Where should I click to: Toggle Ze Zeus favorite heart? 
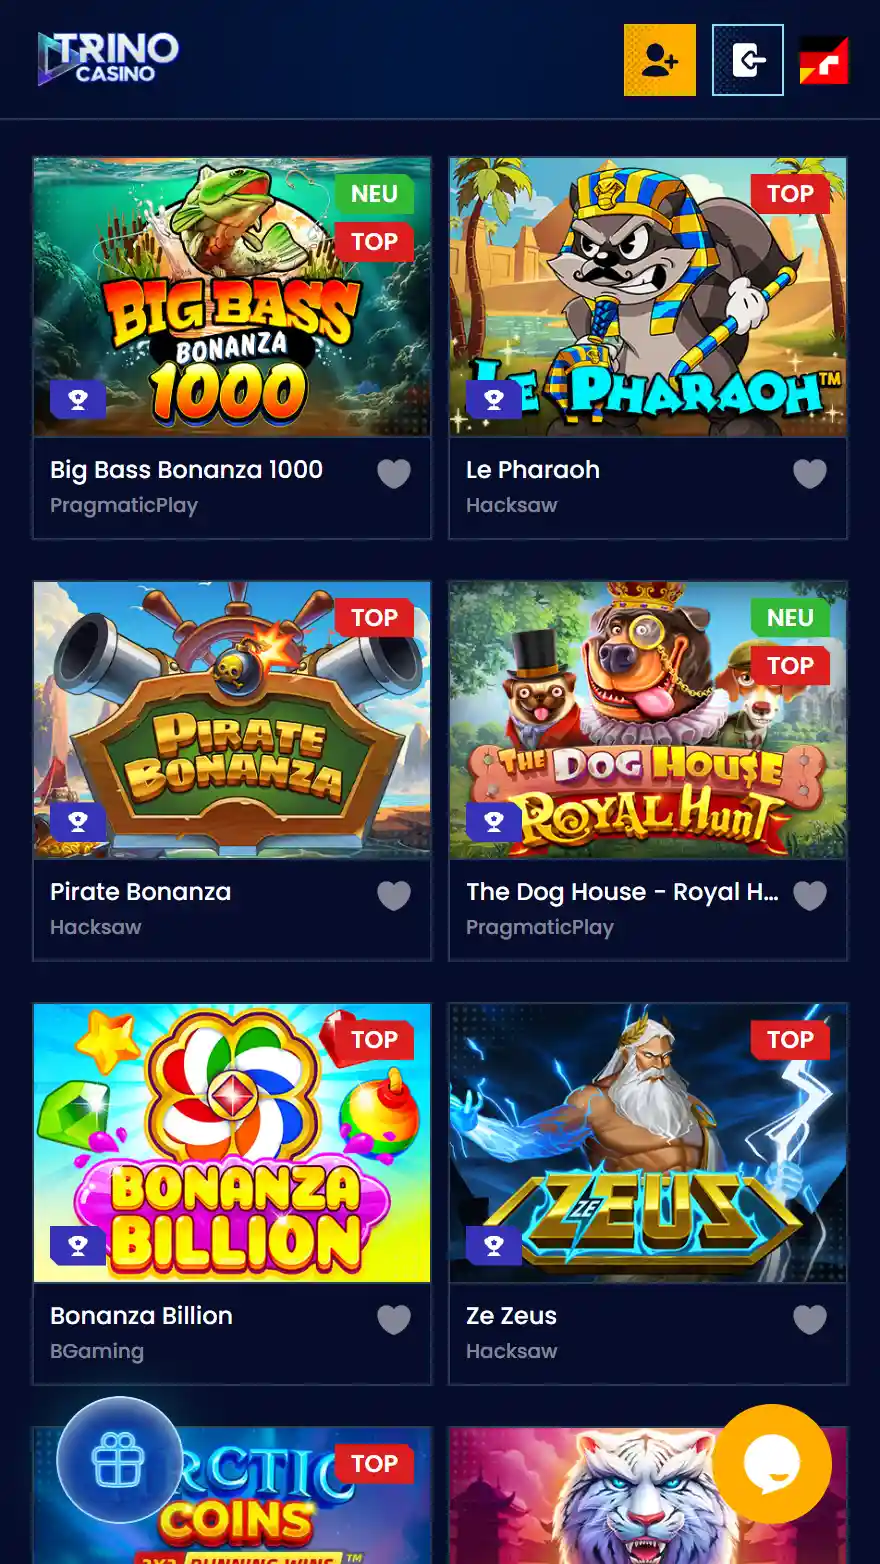pyautogui.click(x=810, y=1319)
